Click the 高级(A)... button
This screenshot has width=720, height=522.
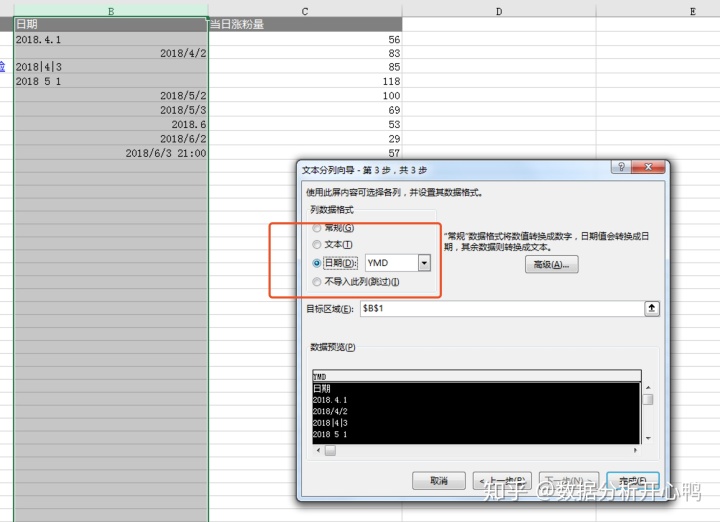[x=551, y=264]
